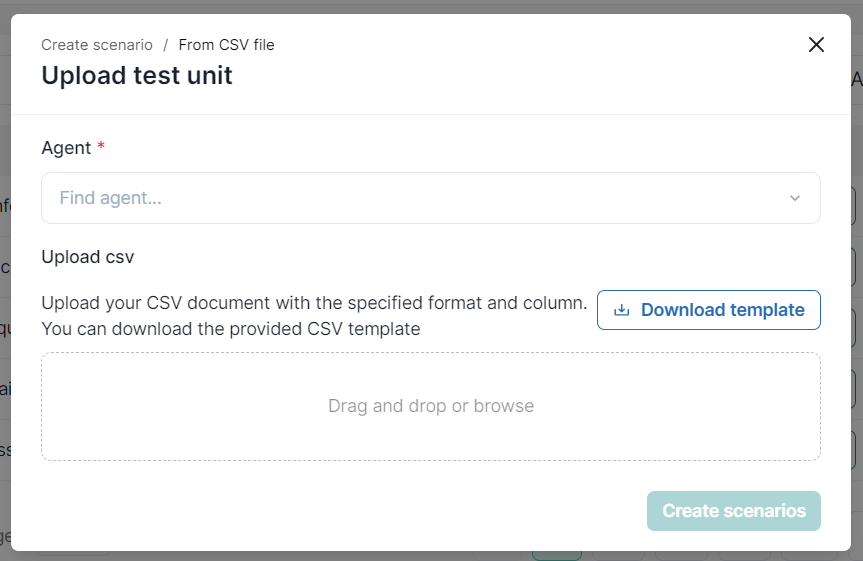Image resolution: width=863 pixels, height=561 pixels.
Task: Click the green-outlined page button behind the dialog
Action: tap(556, 554)
